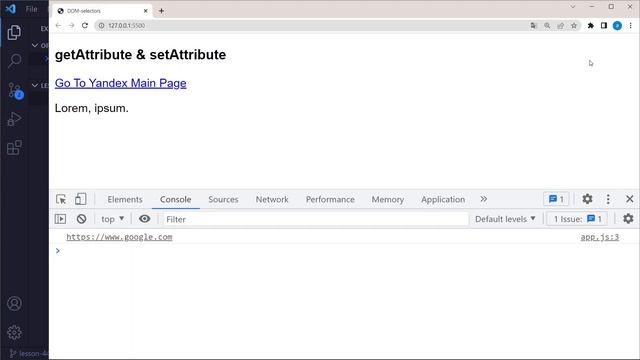Reload the browser page
This screenshot has width=640, height=360.
pyautogui.click(x=85, y=25)
